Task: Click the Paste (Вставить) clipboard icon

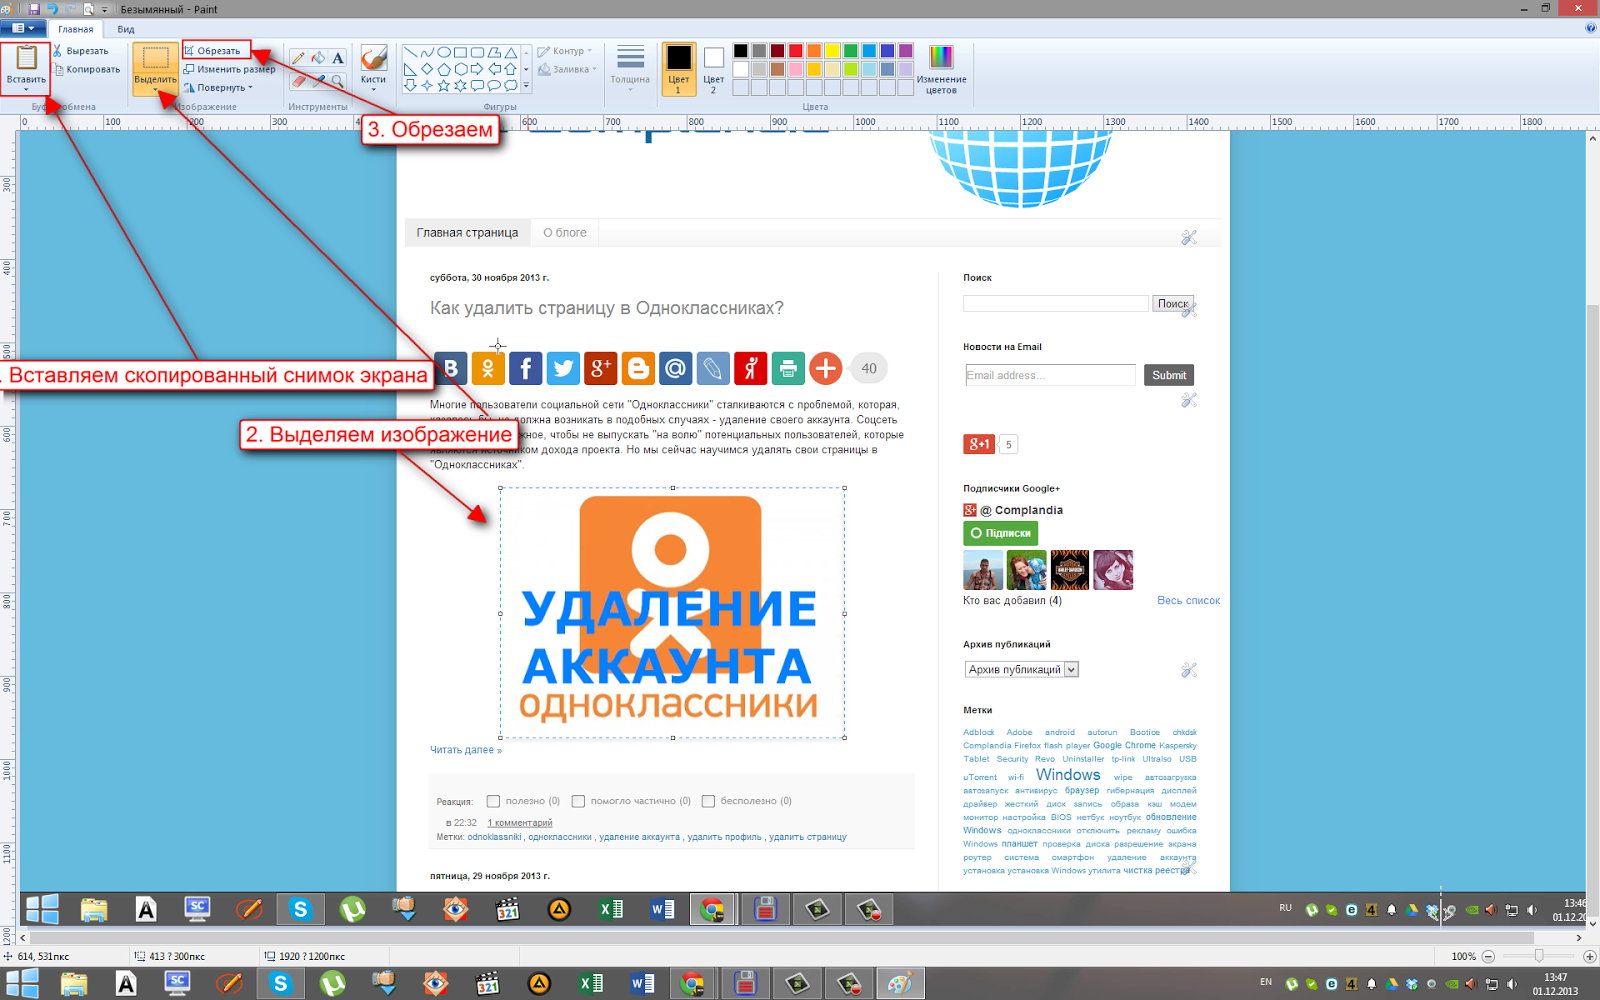Action: 26,59
